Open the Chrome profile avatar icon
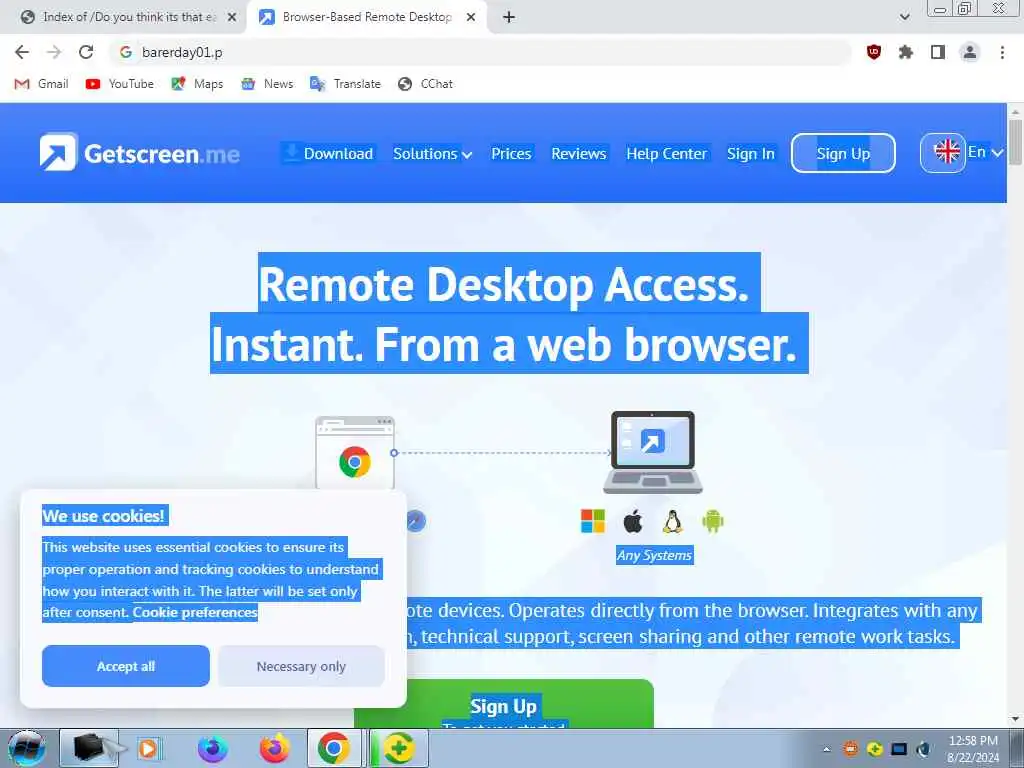The width and height of the screenshot is (1024, 768). click(970, 52)
